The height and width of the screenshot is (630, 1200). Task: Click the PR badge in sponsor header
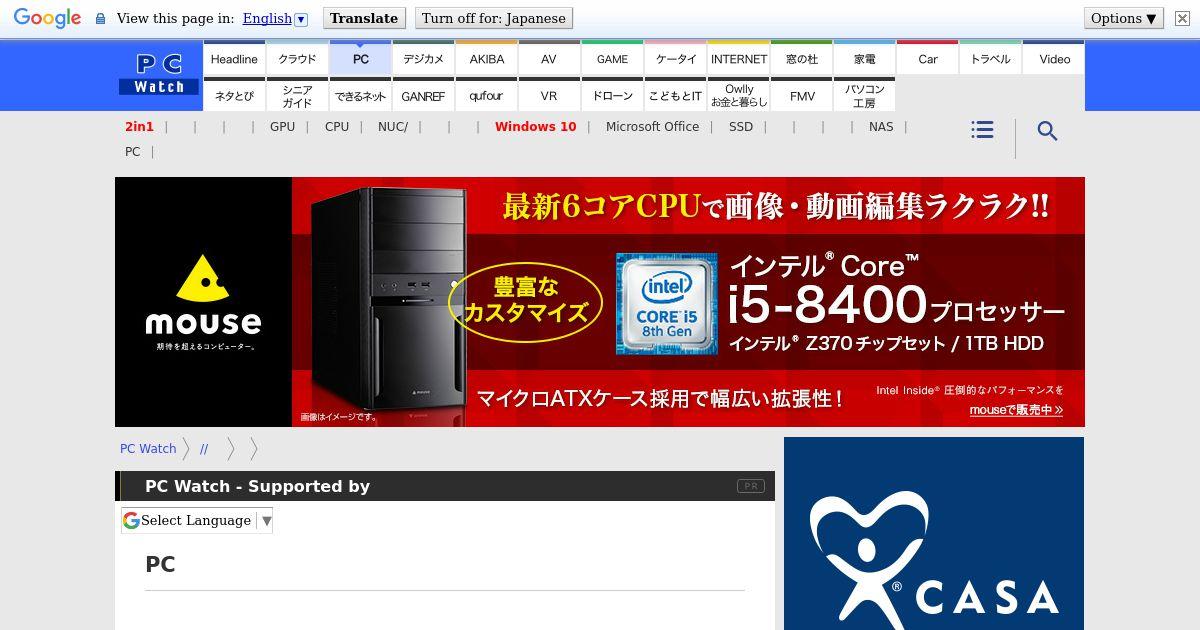pos(750,486)
